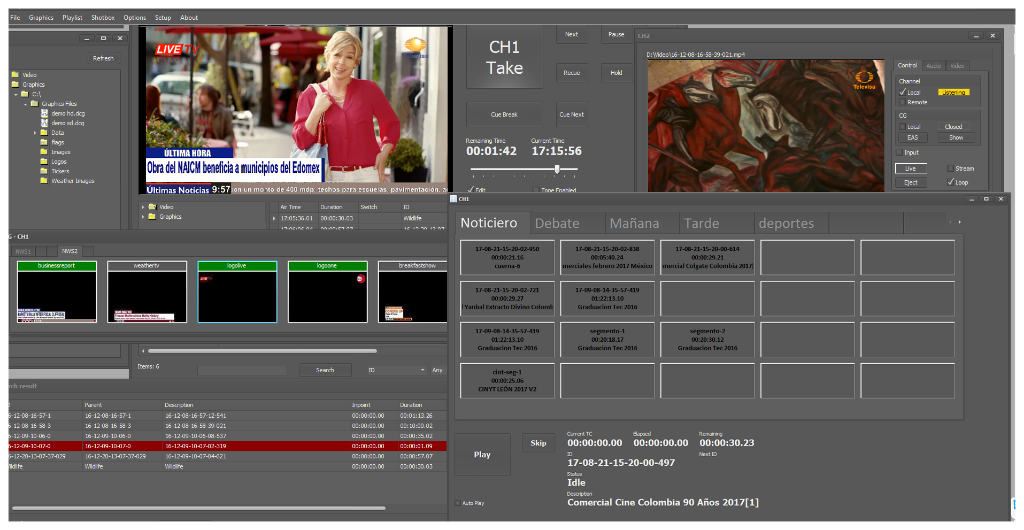This screenshot has height=530, width=1024.
Task: Click the Recue button
Action: (x=571, y=72)
